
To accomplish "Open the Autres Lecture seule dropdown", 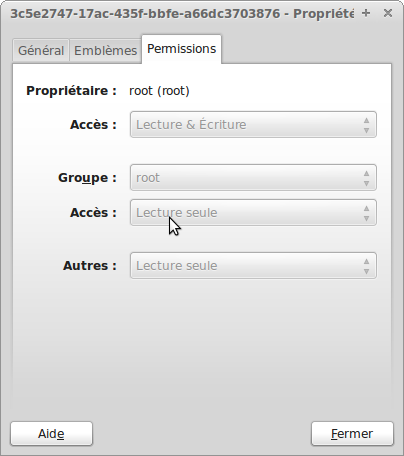I will pyautogui.click(x=253, y=266).
